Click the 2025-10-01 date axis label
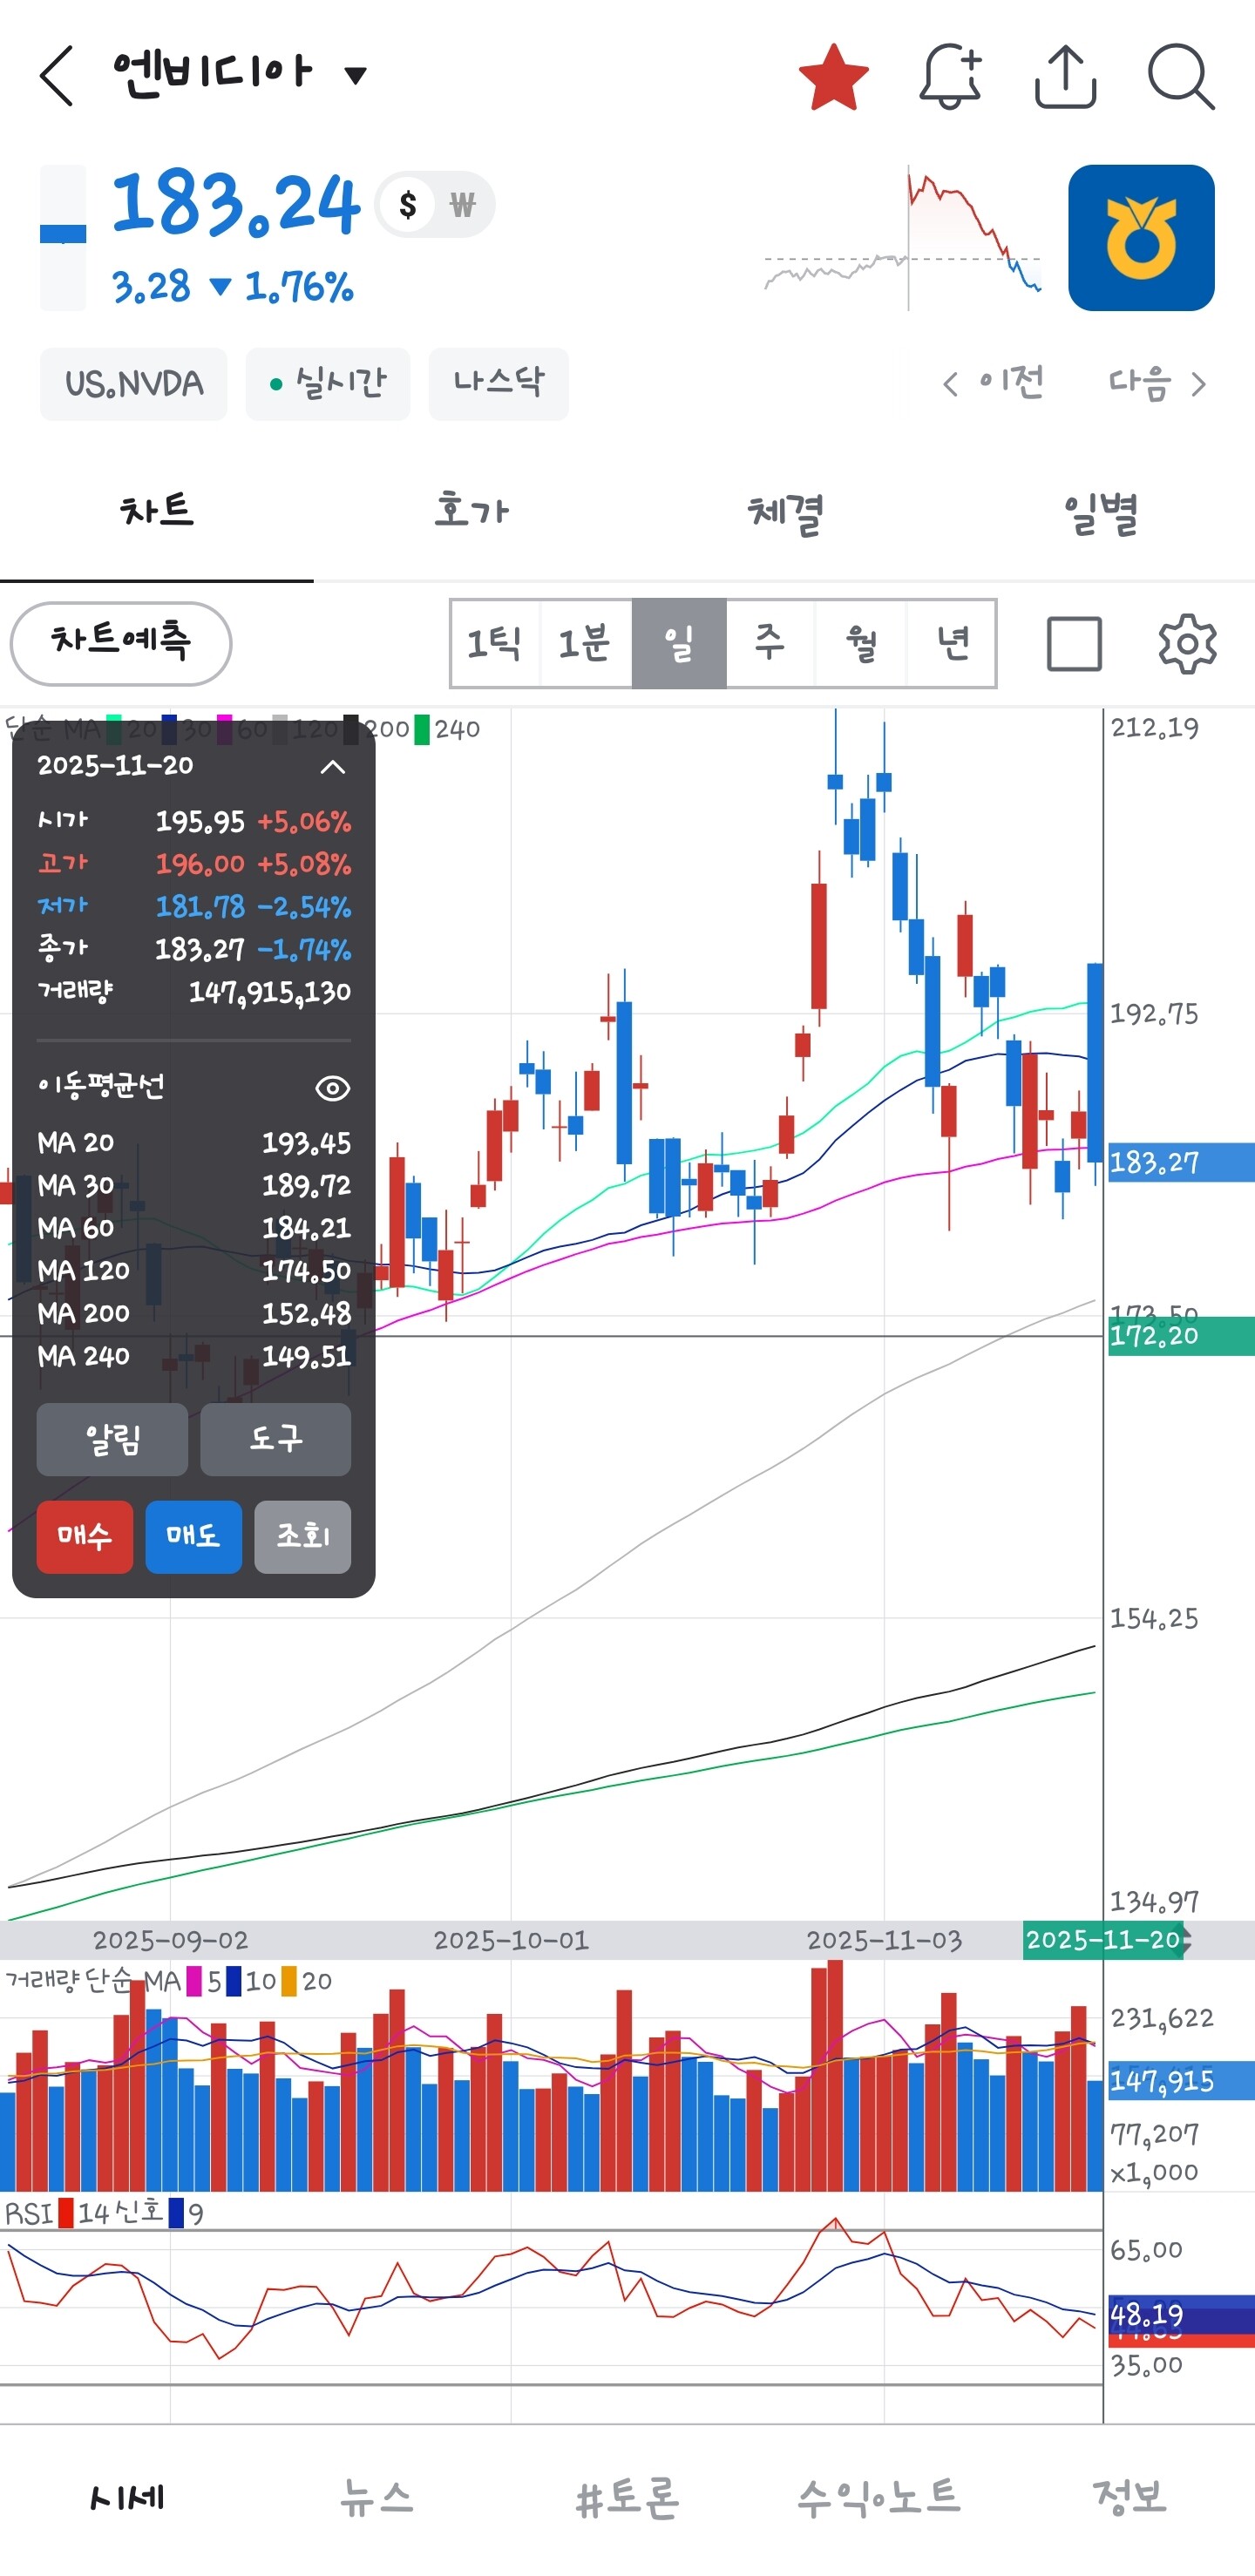This screenshot has width=1255, height=2576. pos(511,1940)
